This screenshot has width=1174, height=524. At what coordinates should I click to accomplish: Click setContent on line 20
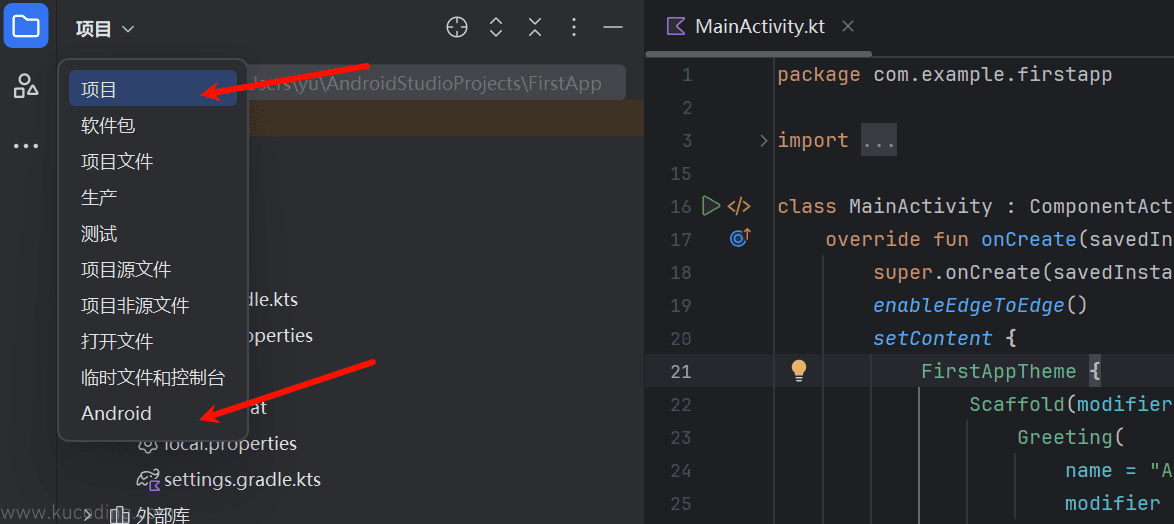(932, 338)
